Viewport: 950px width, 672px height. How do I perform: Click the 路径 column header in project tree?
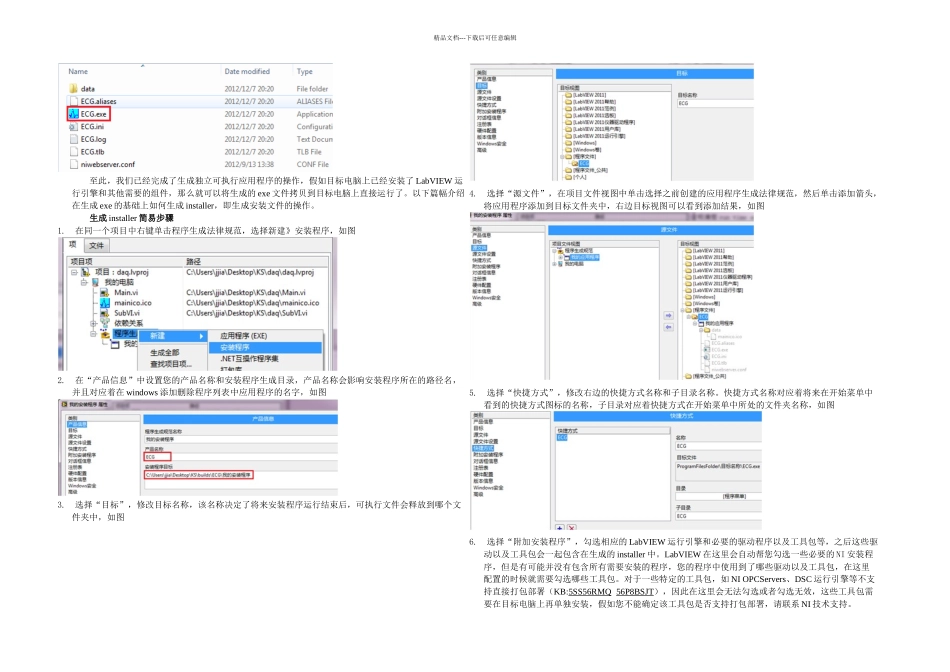[x=257, y=262]
